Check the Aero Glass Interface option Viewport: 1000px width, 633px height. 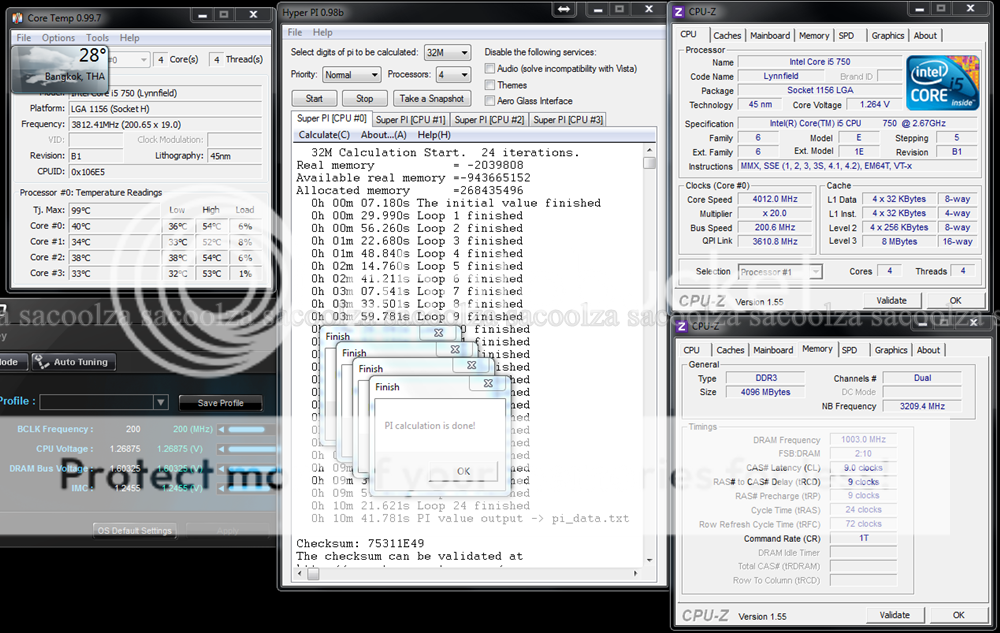pos(490,101)
